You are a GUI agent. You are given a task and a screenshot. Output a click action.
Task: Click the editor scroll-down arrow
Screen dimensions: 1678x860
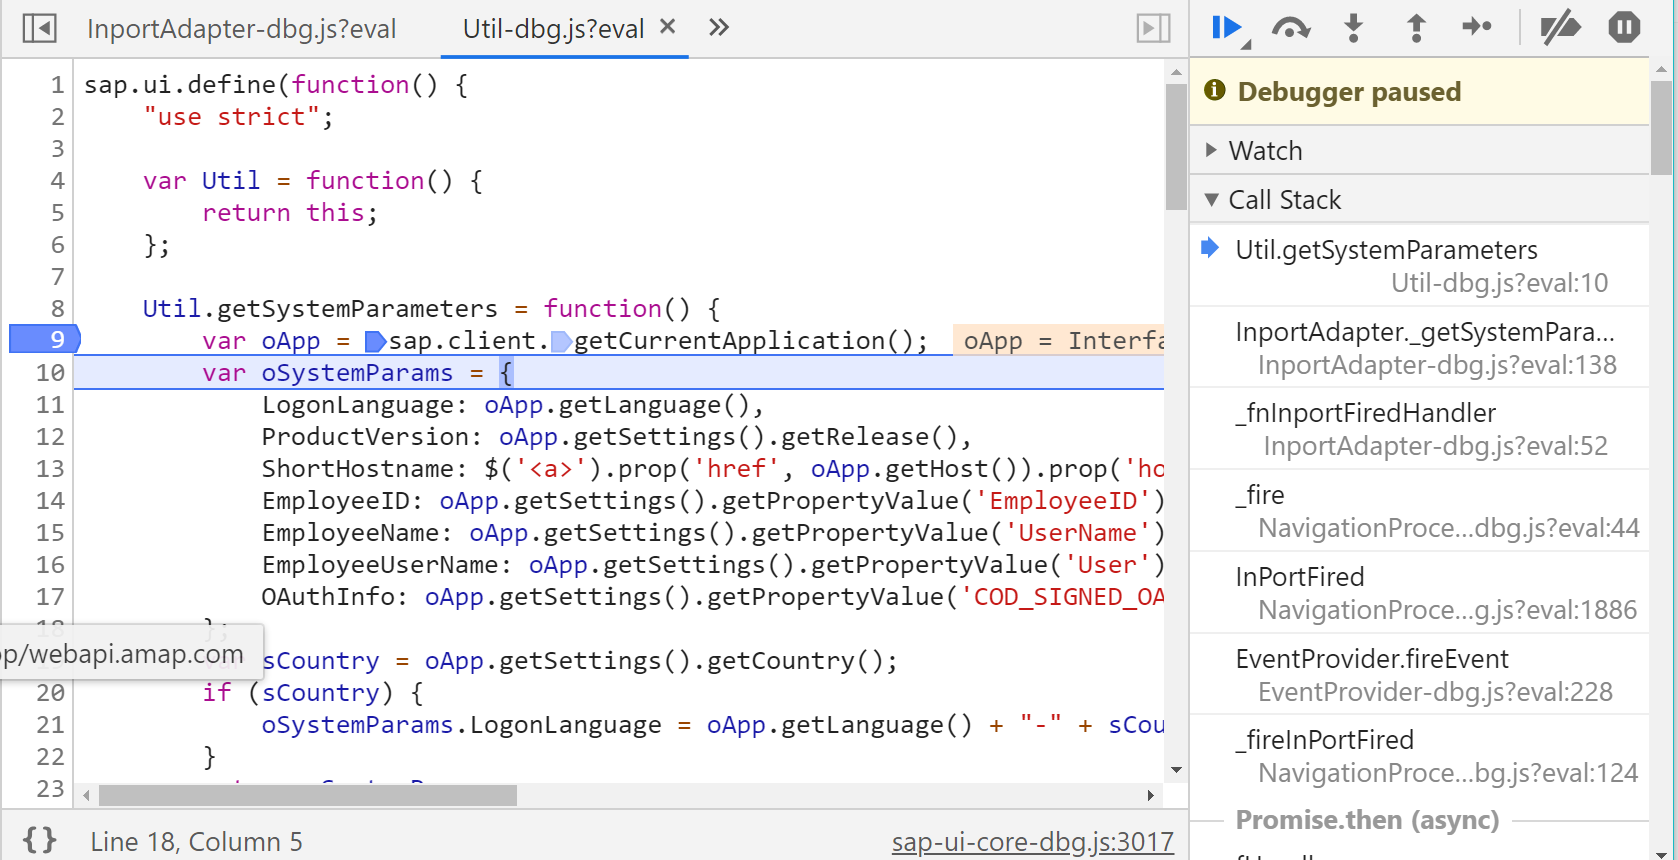click(1176, 770)
